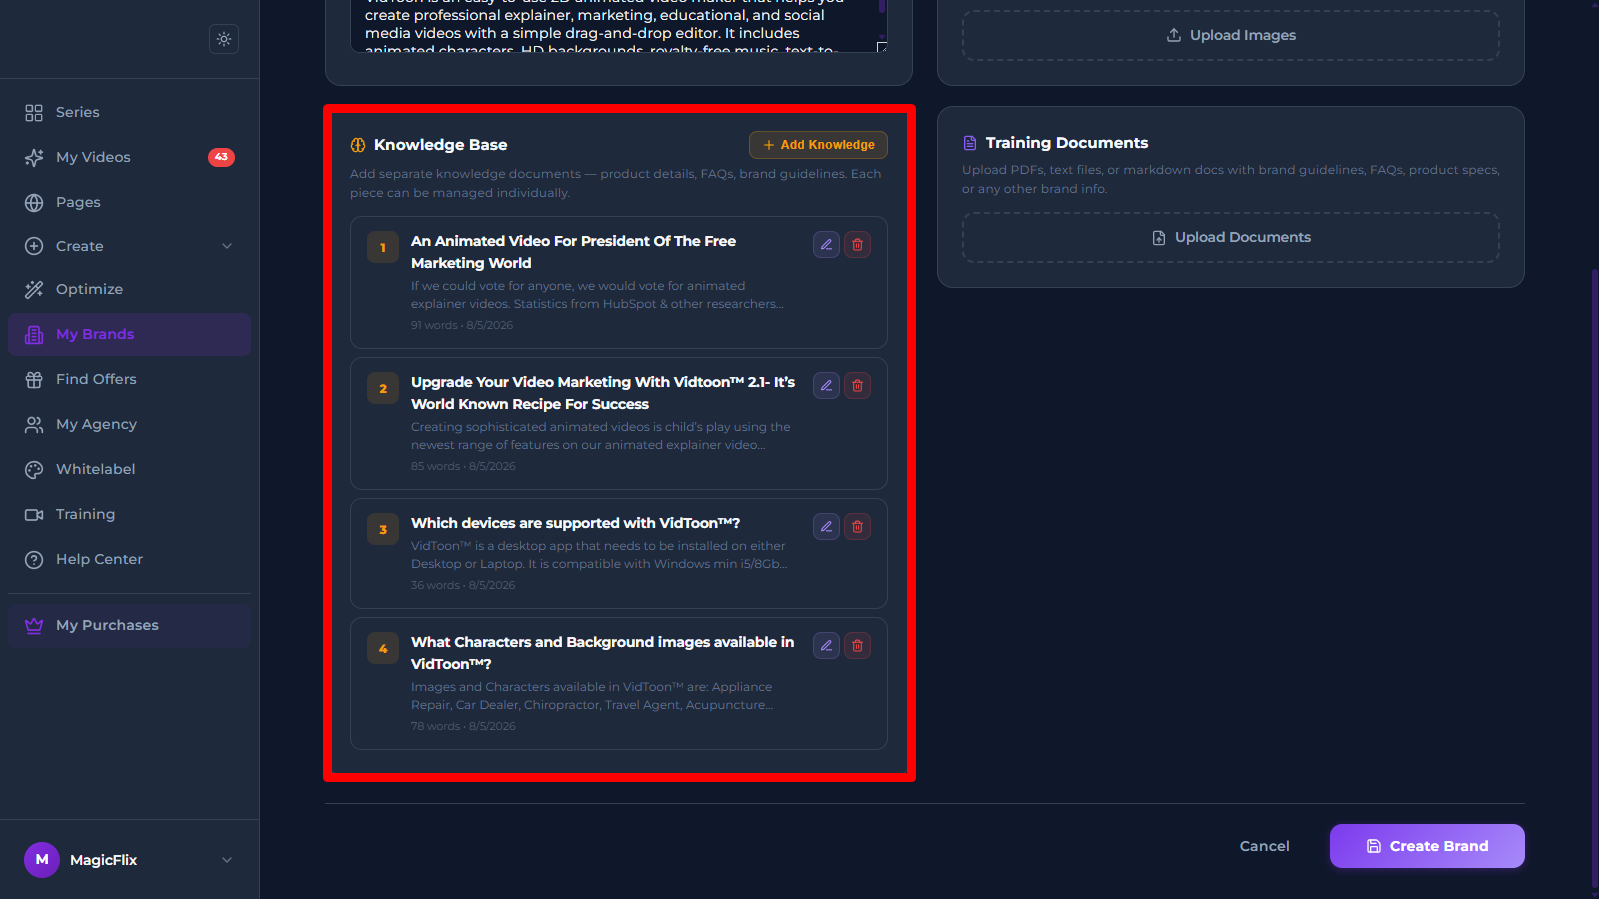Image resolution: width=1599 pixels, height=899 pixels.
Task: Toggle the light/dark theme sun icon
Action: tap(224, 39)
